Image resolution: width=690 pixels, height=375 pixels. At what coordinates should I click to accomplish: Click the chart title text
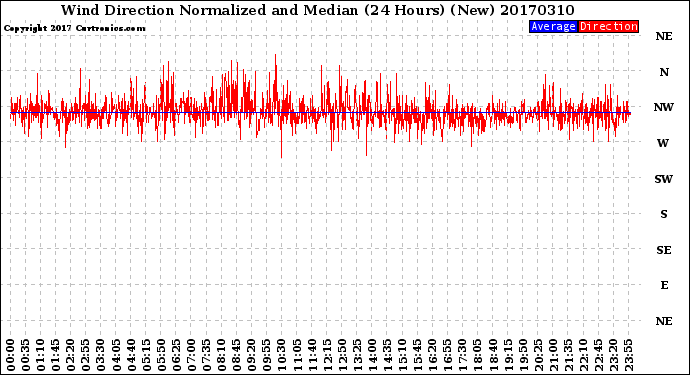click(317, 10)
